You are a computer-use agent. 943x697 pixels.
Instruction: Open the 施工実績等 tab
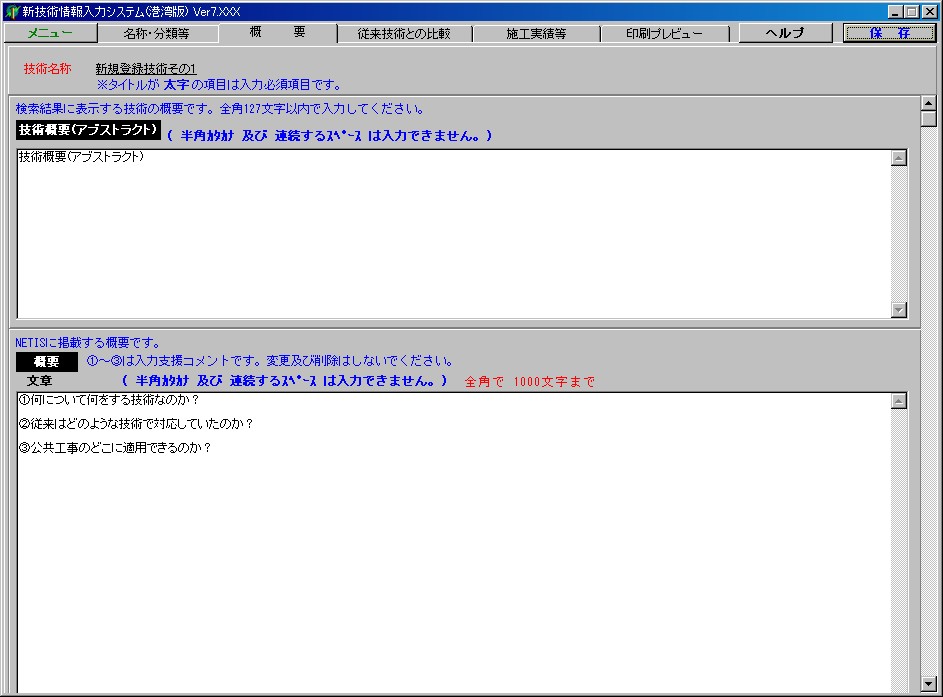[536, 33]
